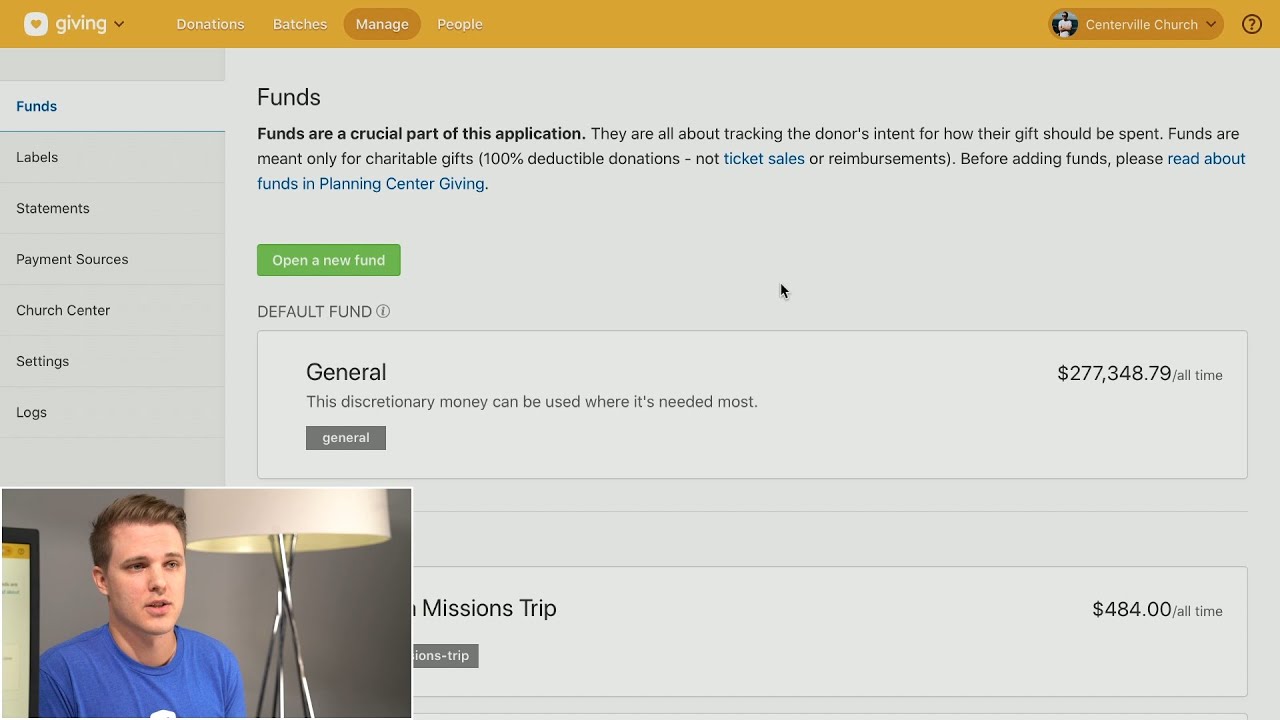Go to Settings in the sidebar
This screenshot has width=1280, height=720.
pyautogui.click(x=43, y=361)
